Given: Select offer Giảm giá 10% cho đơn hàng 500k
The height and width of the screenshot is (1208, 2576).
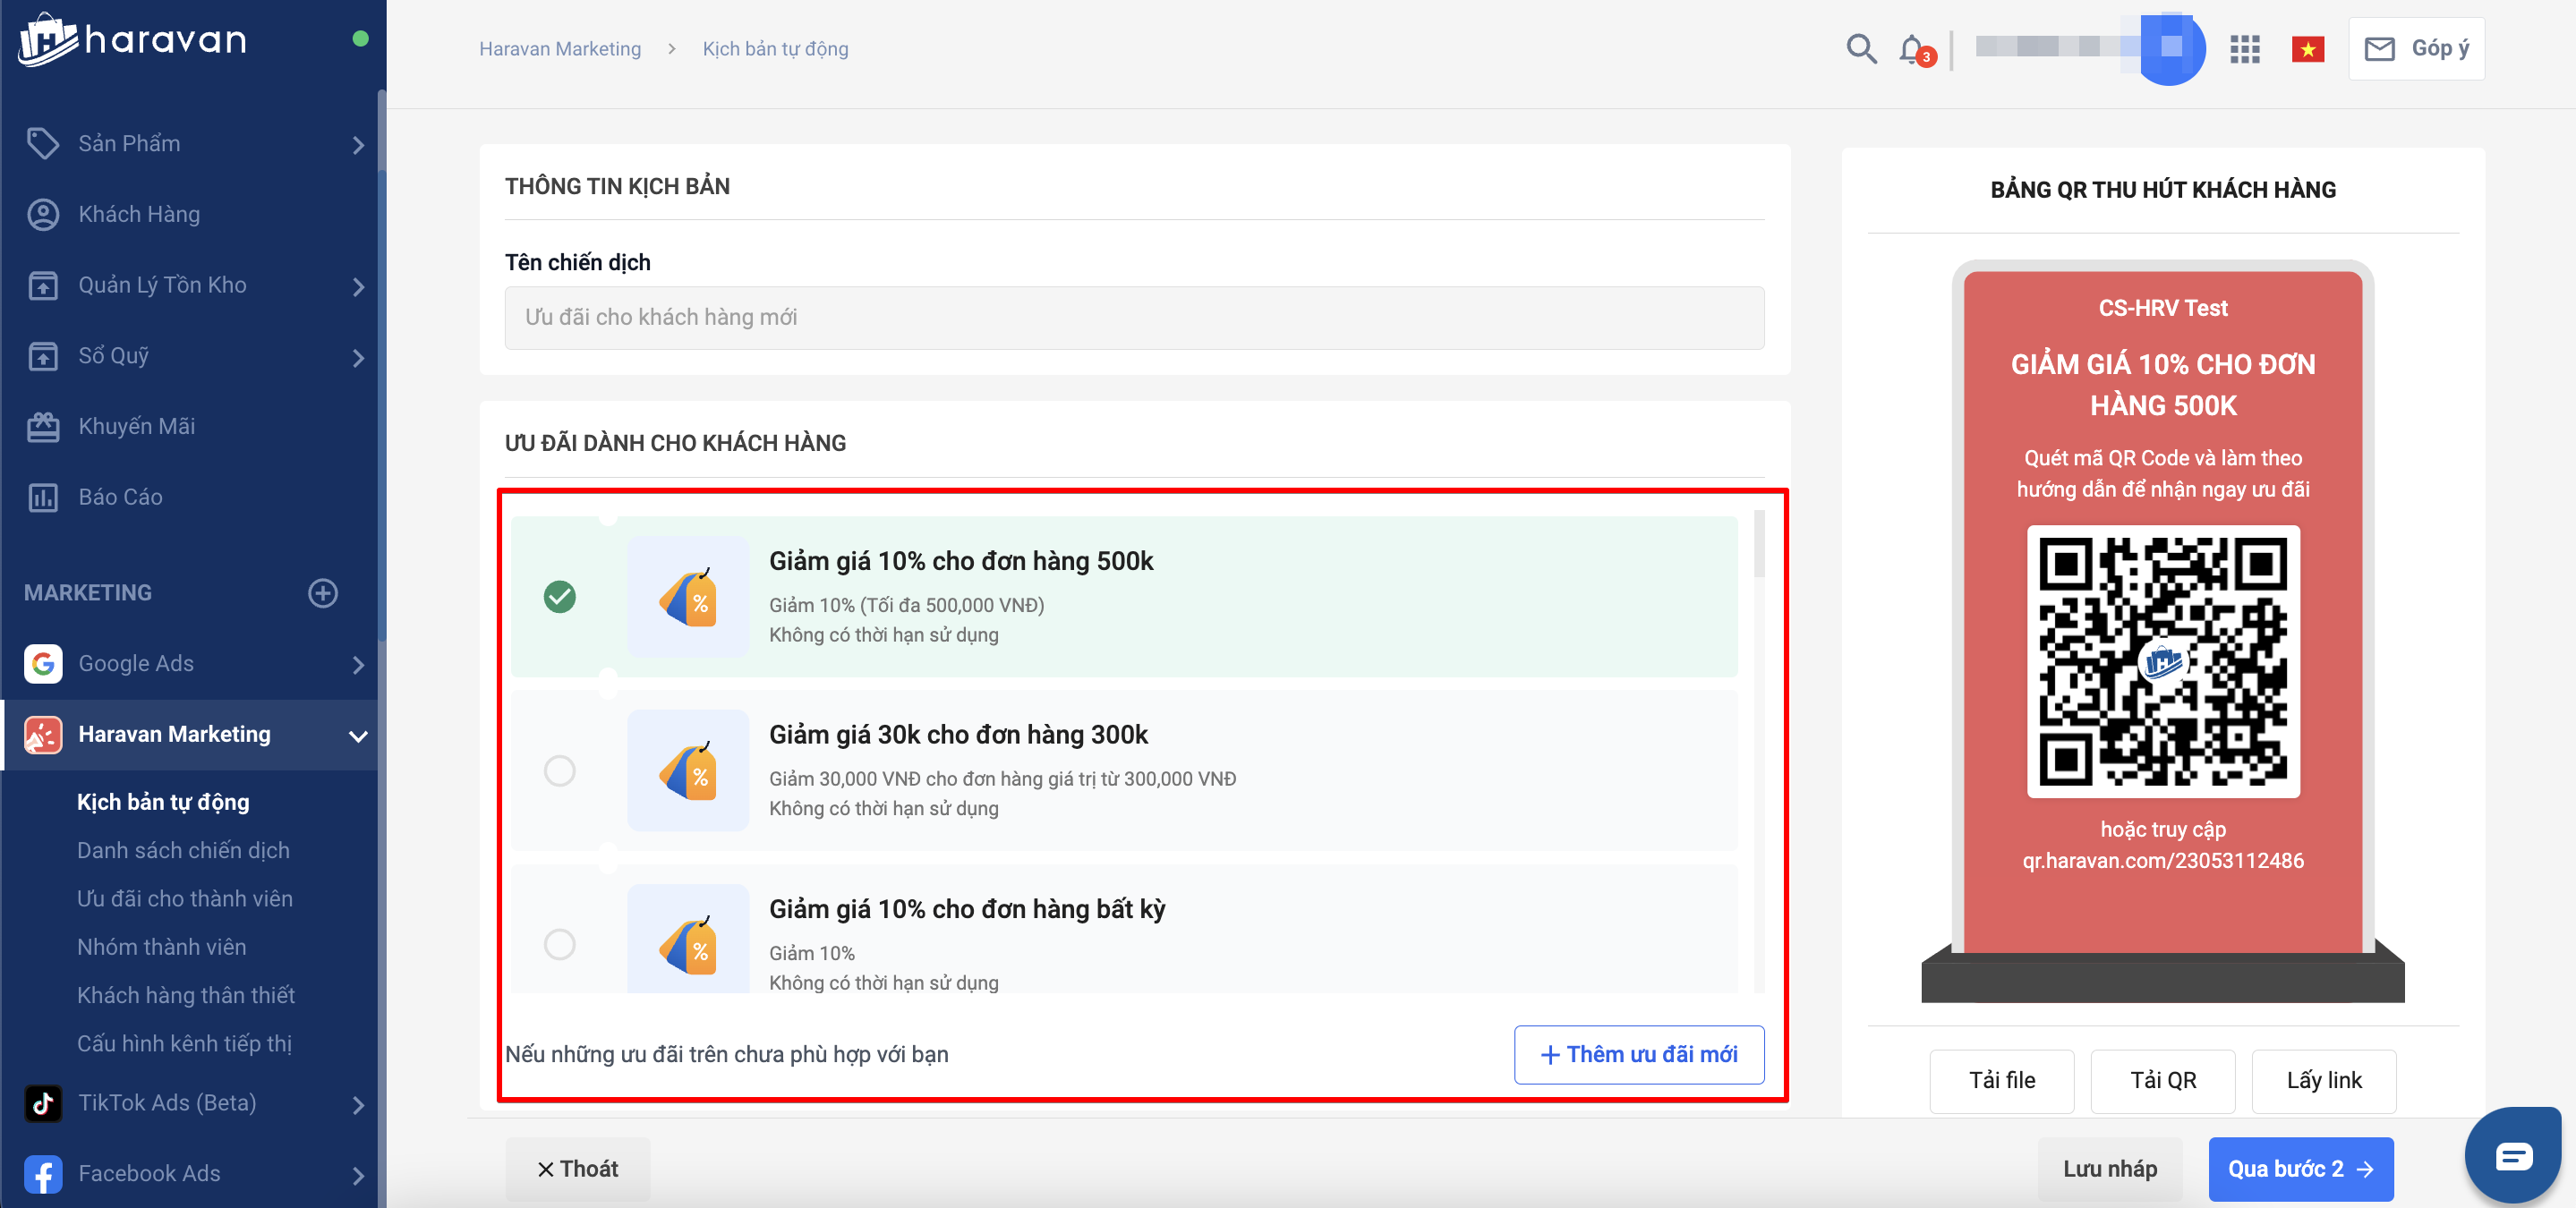Looking at the screenshot, I should click(559, 597).
